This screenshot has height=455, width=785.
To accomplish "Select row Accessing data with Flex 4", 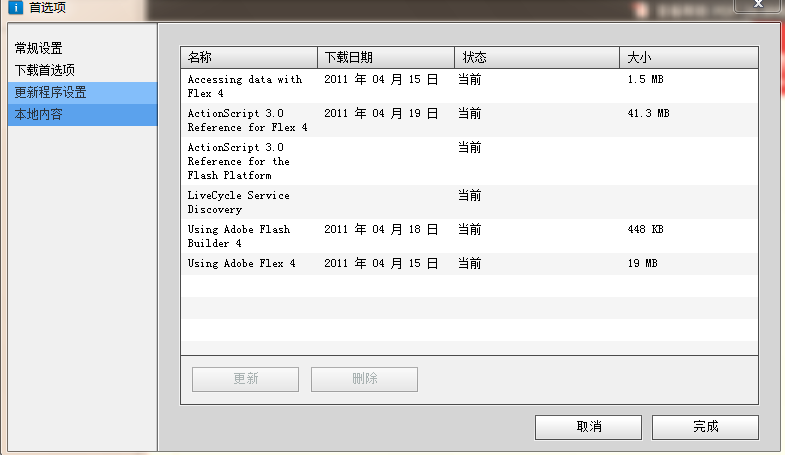I will click(469, 86).
